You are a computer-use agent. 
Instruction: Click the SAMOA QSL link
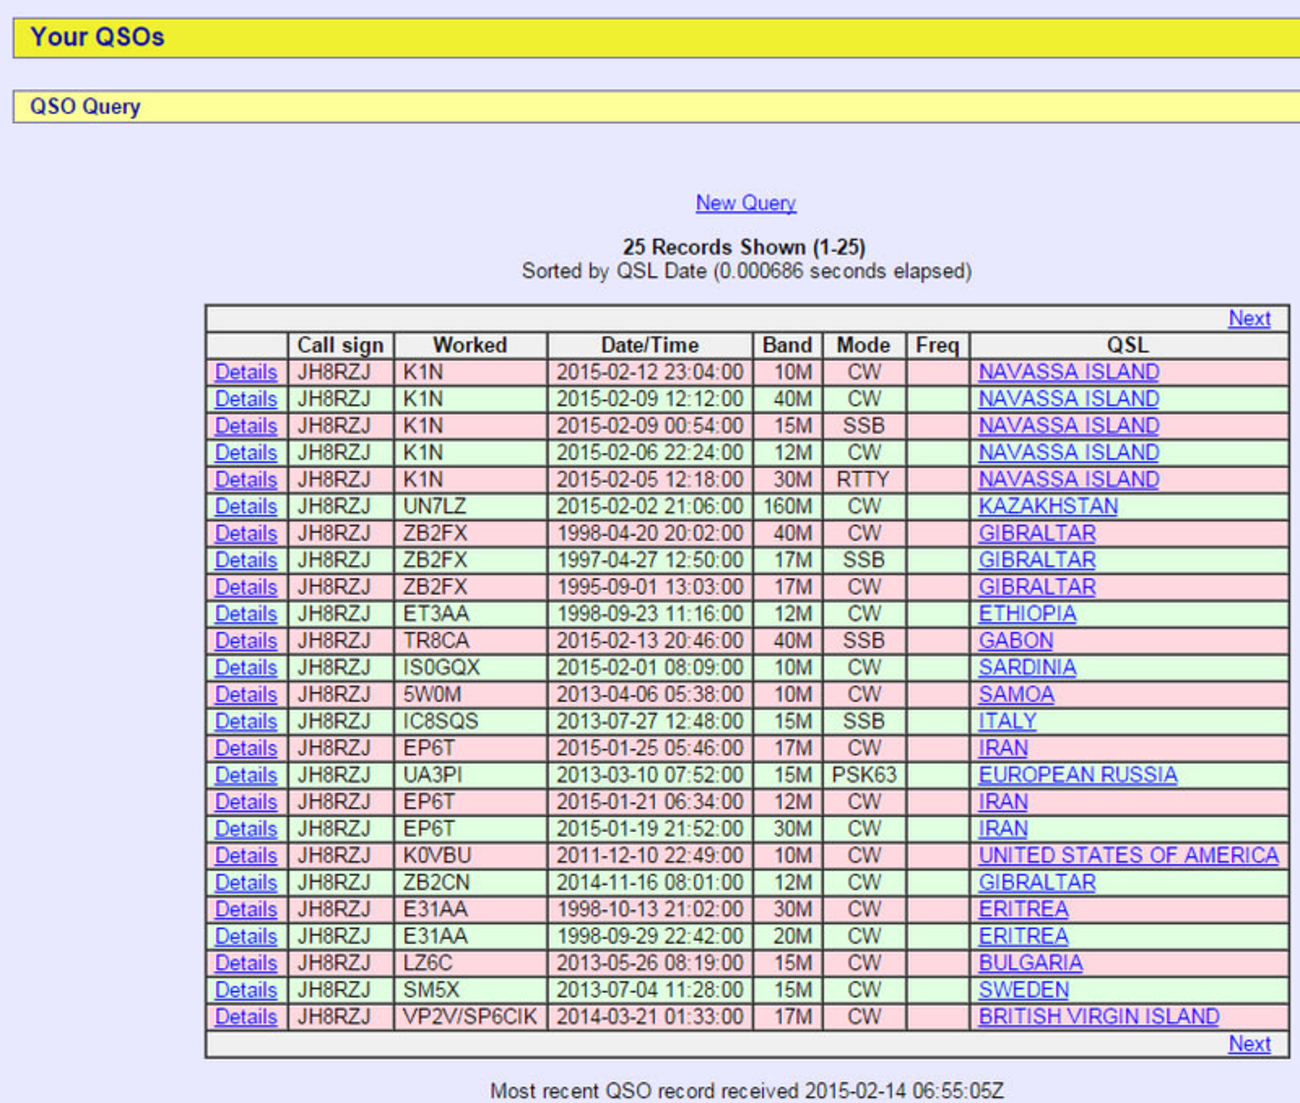pyautogui.click(x=1016, y=695)
